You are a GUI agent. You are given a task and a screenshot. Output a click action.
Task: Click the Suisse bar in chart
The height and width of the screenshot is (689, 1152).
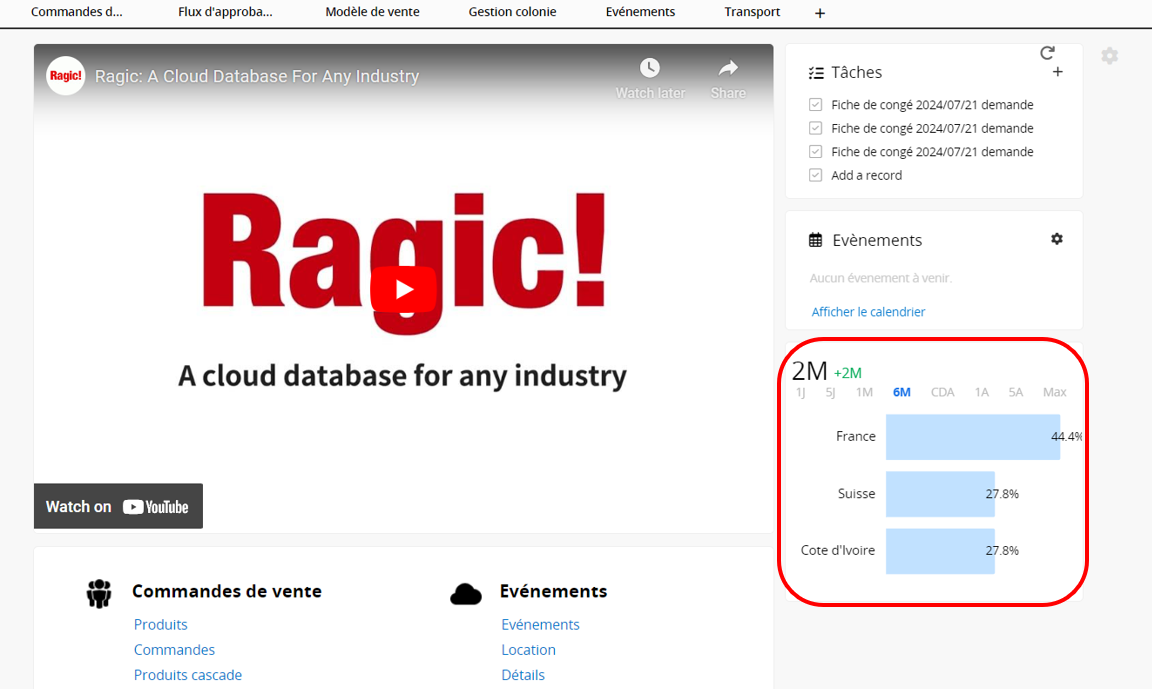(940, 494)
